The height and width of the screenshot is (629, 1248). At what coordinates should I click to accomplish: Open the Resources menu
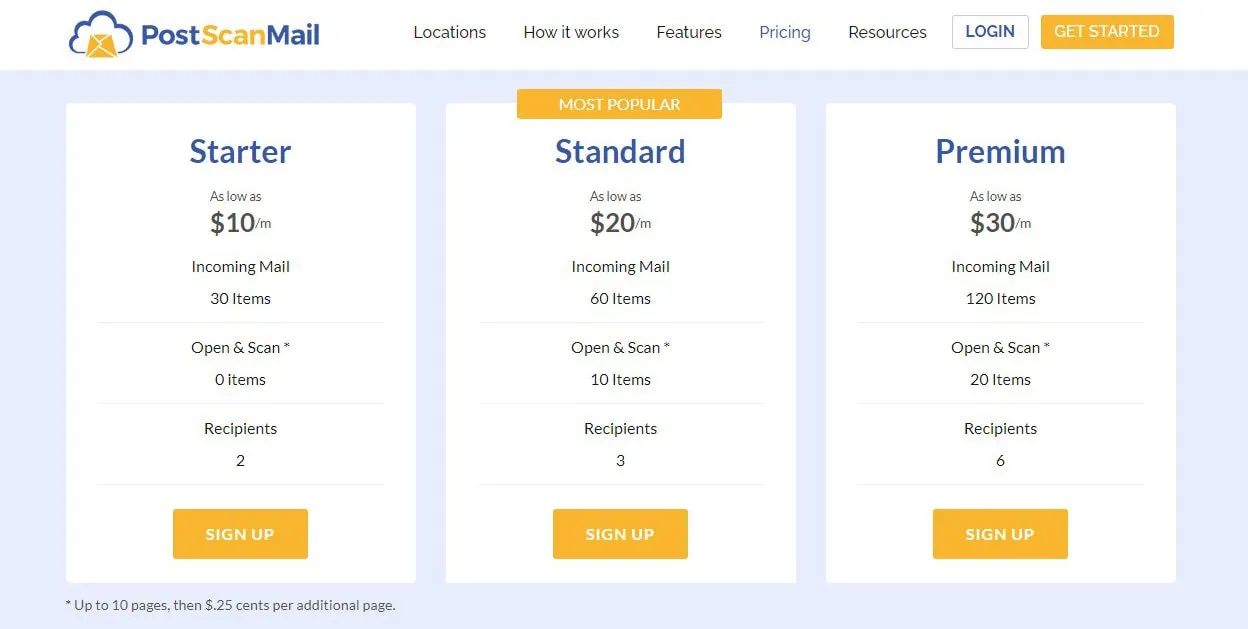click(887, 32)
